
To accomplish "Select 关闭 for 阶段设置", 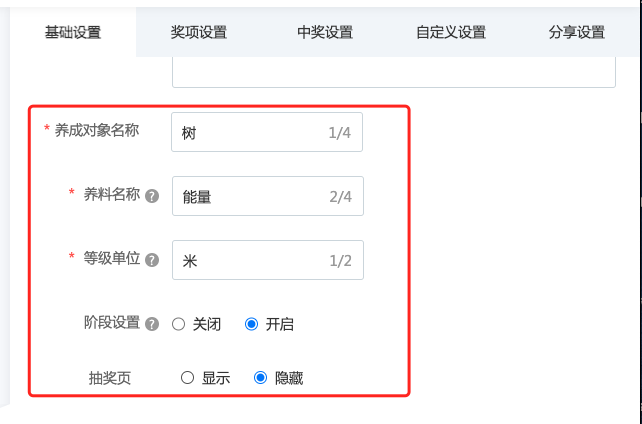I will coord(179,324).
